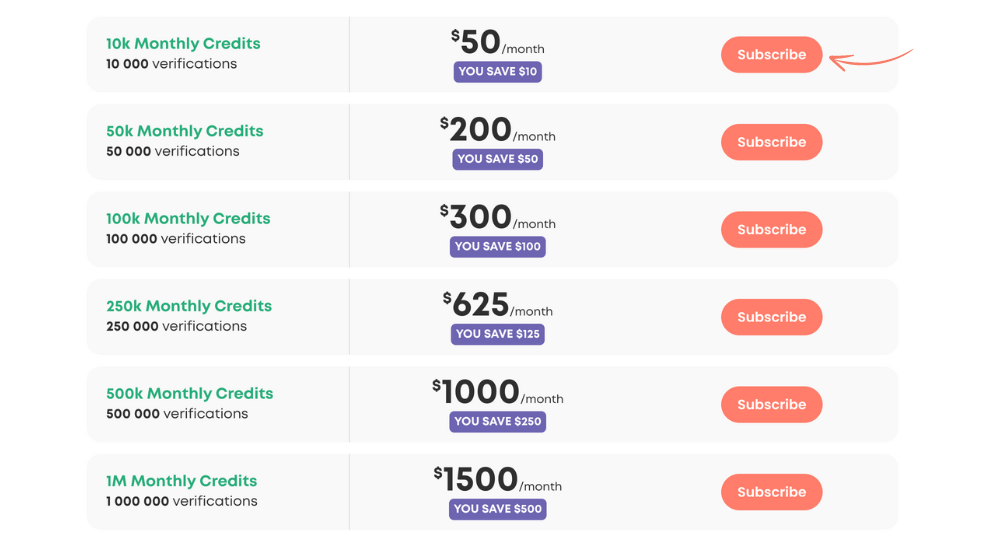Click the 100k Monthly Credits heading

coord(188,218)
